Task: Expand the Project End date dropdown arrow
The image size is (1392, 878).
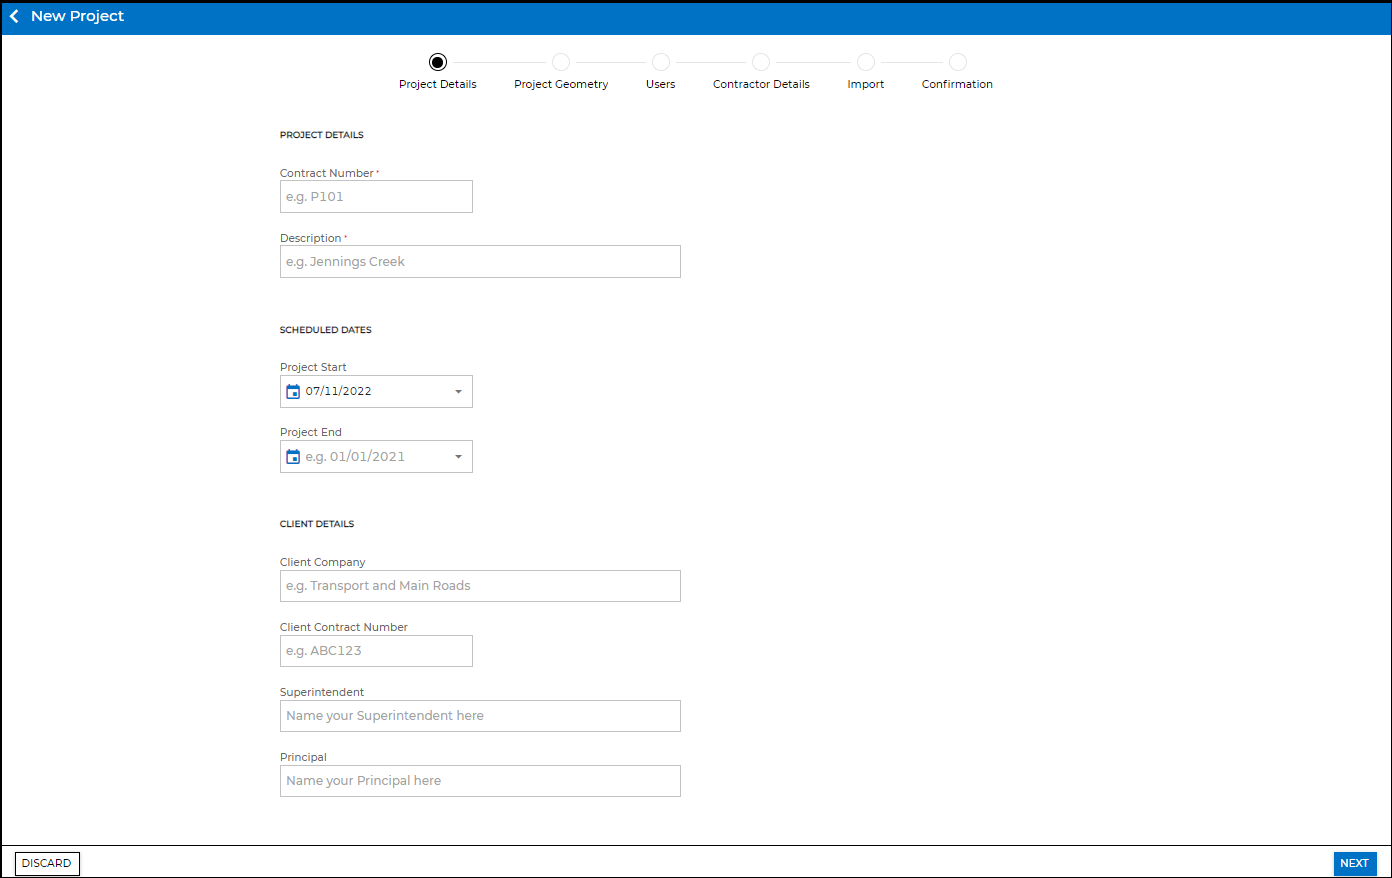Action: coord(459,457)
